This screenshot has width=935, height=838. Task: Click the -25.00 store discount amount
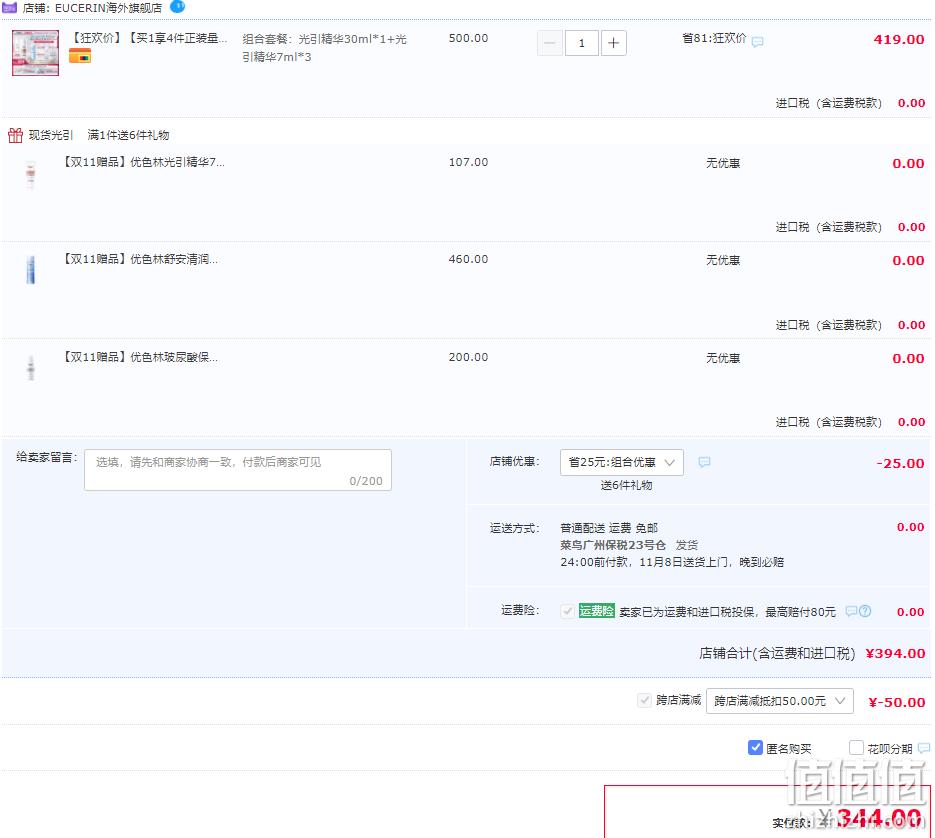[900, 463]
